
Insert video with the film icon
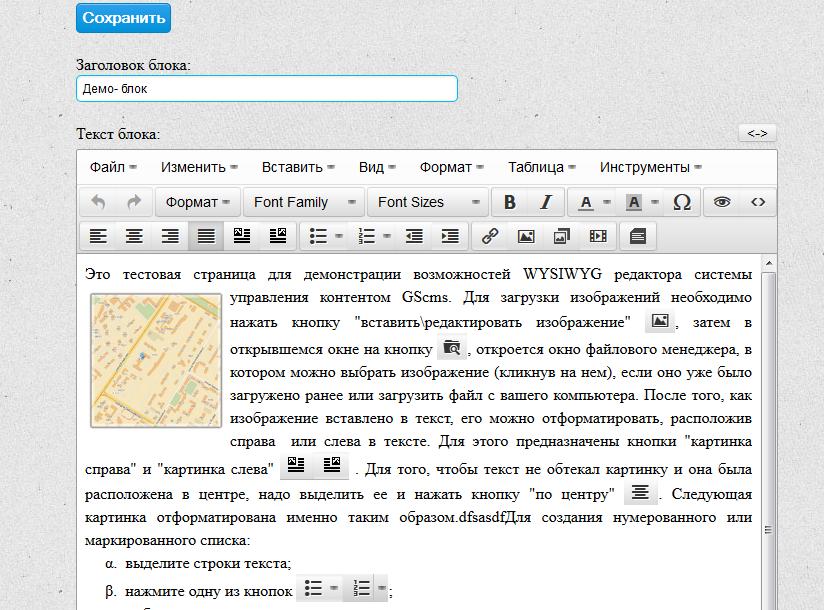598,236
